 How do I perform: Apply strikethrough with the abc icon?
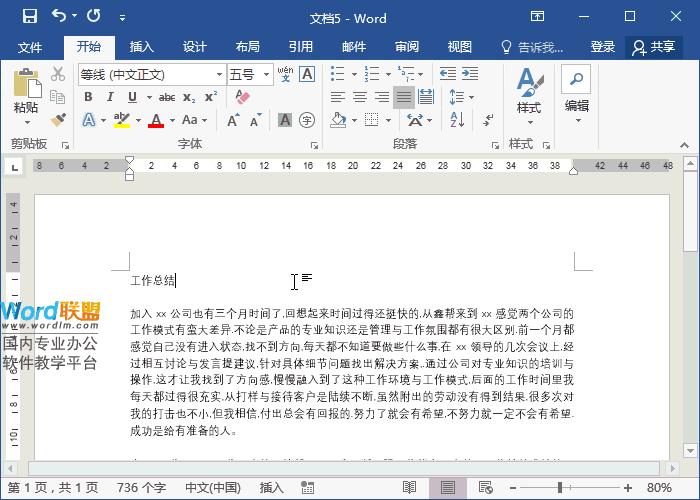click(167, 97)
